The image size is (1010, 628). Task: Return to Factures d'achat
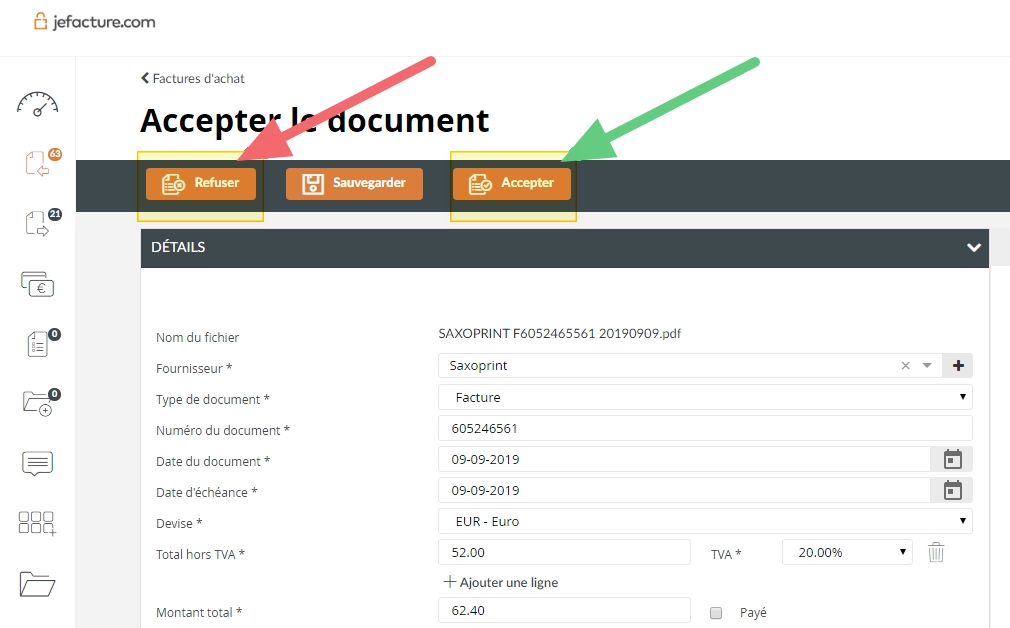click(192, 78)
